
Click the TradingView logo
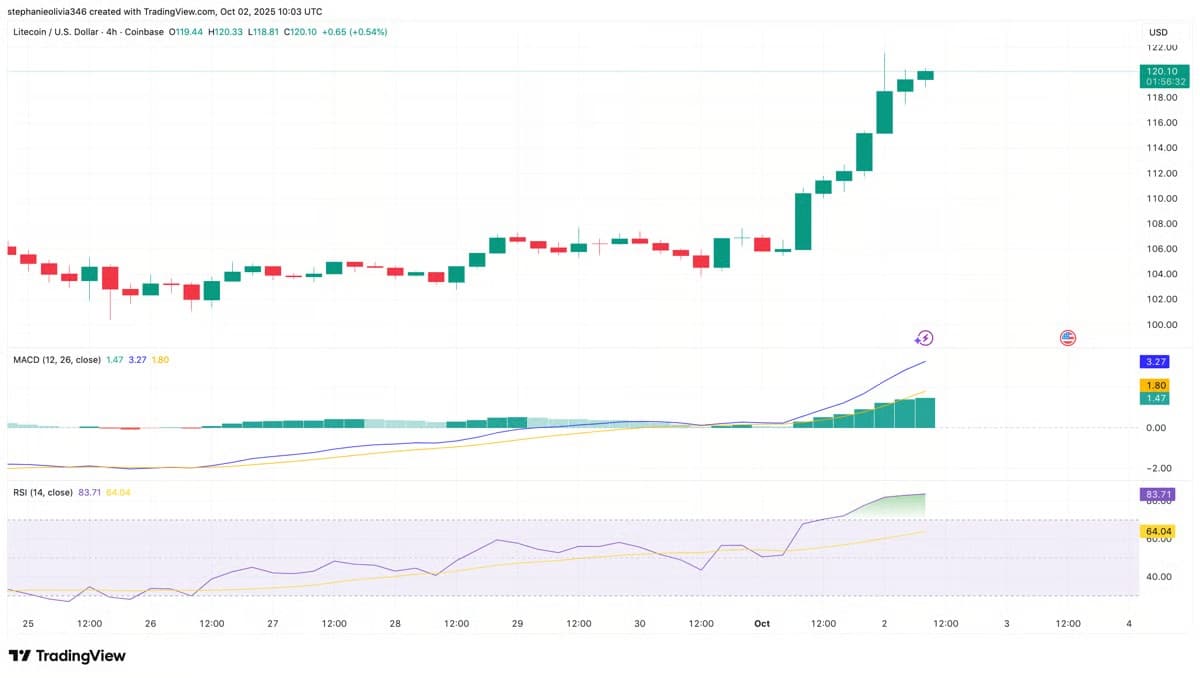click(67, 655)
